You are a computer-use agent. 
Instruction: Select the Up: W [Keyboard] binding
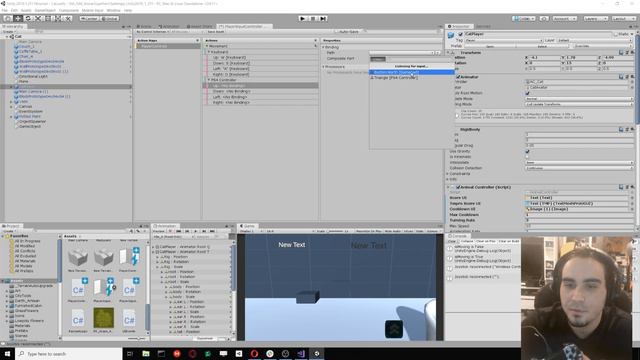(x=261, y=58)
